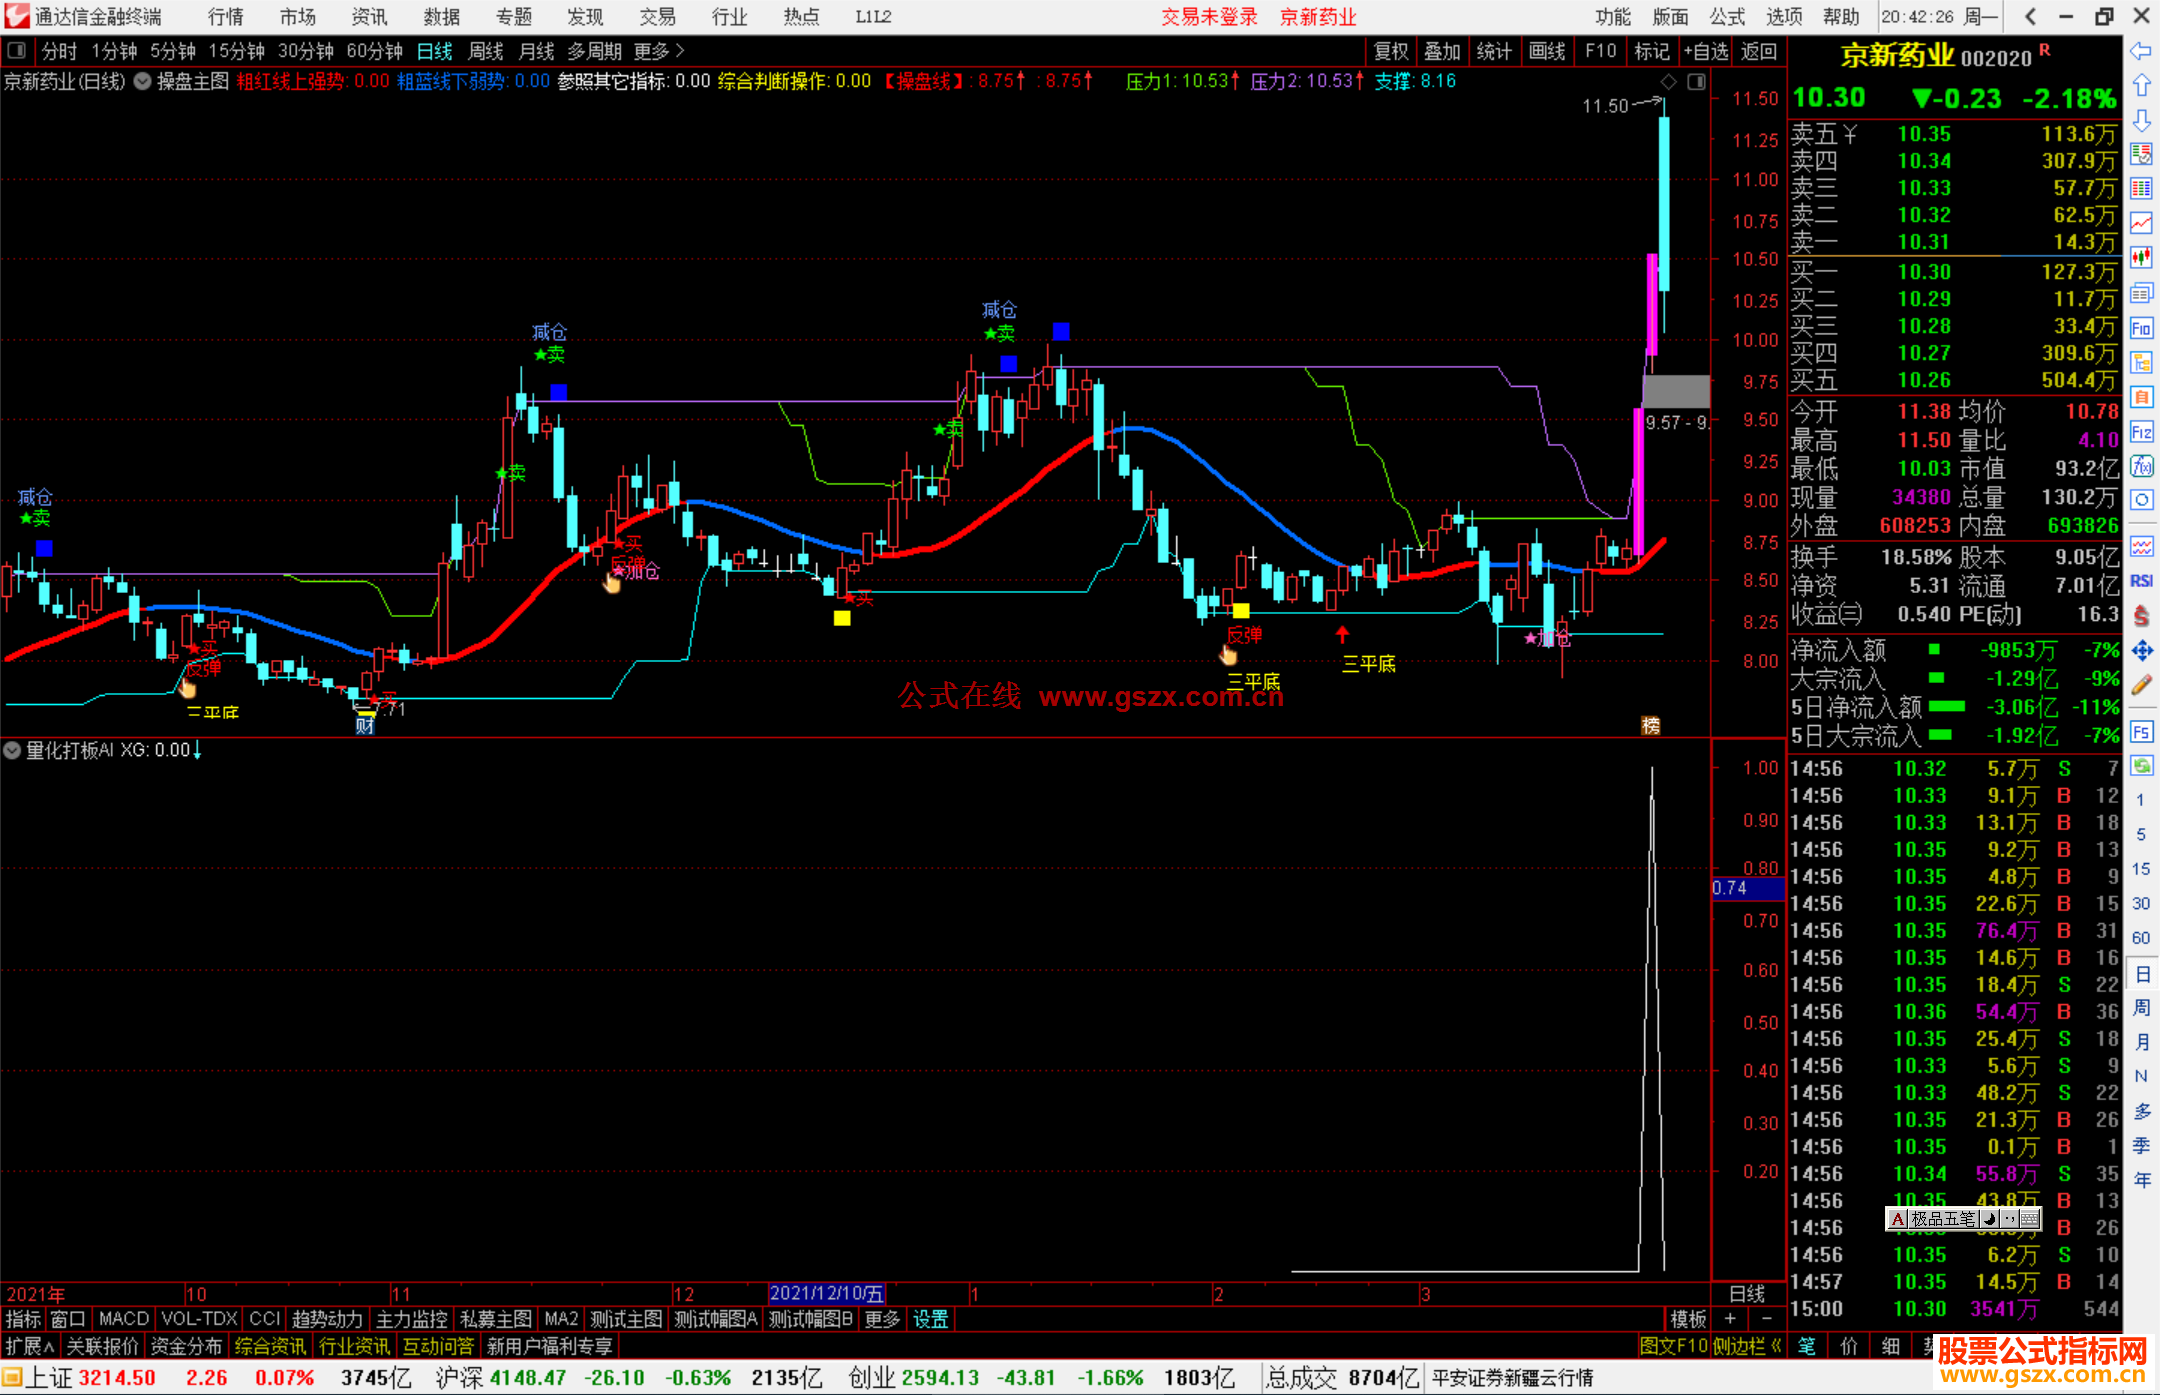Select the 60 minute period in the sidebar

[x=2141, y=938]
